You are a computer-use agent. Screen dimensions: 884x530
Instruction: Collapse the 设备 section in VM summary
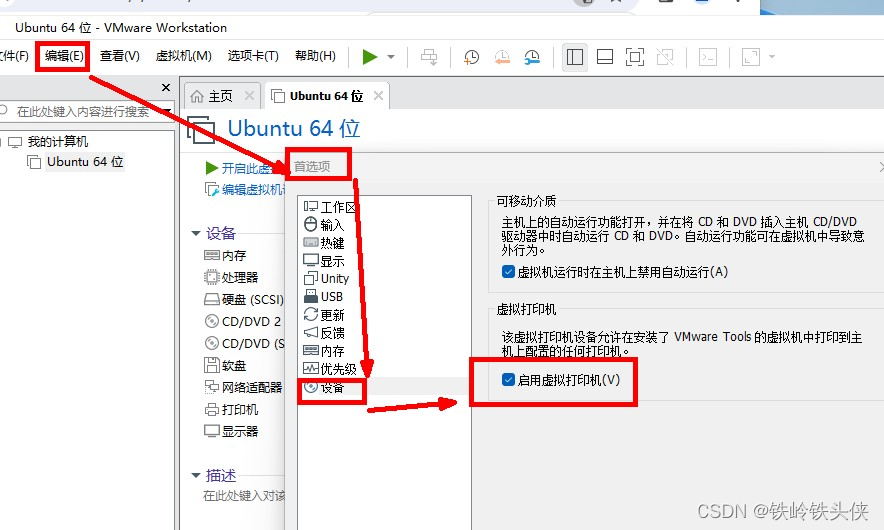click(196, 233)
